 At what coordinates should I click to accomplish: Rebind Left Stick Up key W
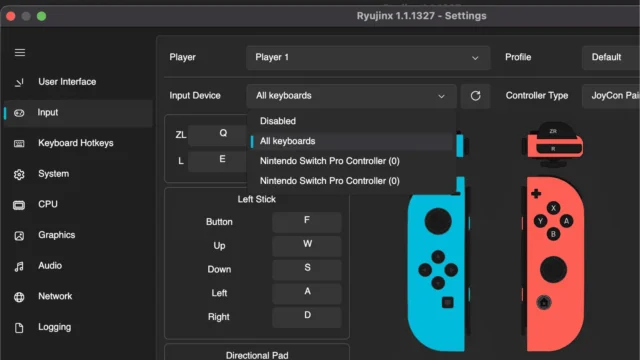307,245
